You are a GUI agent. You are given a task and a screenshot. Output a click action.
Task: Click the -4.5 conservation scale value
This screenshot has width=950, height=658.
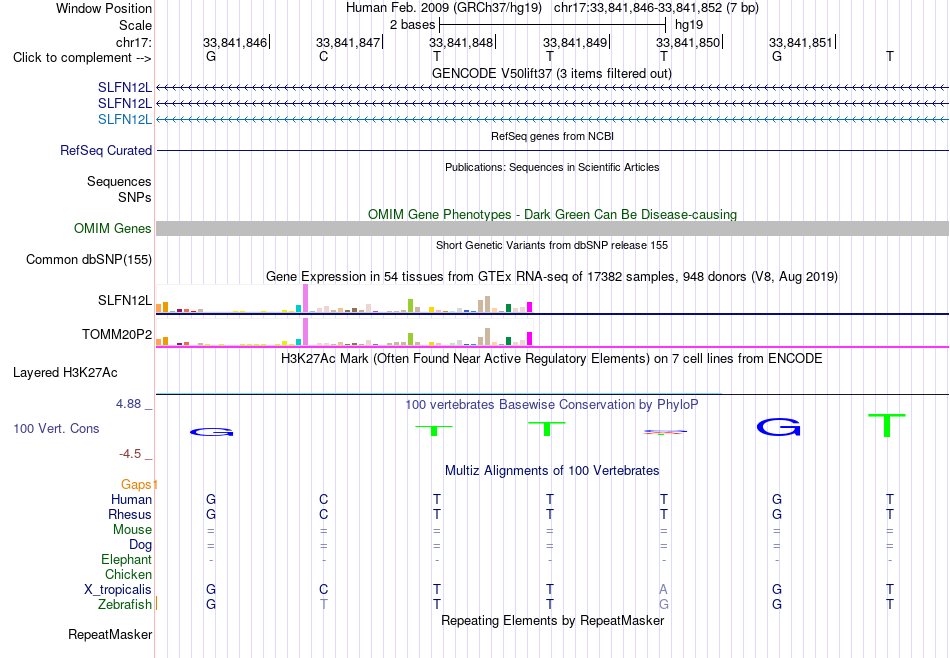(x=130, y=454)
